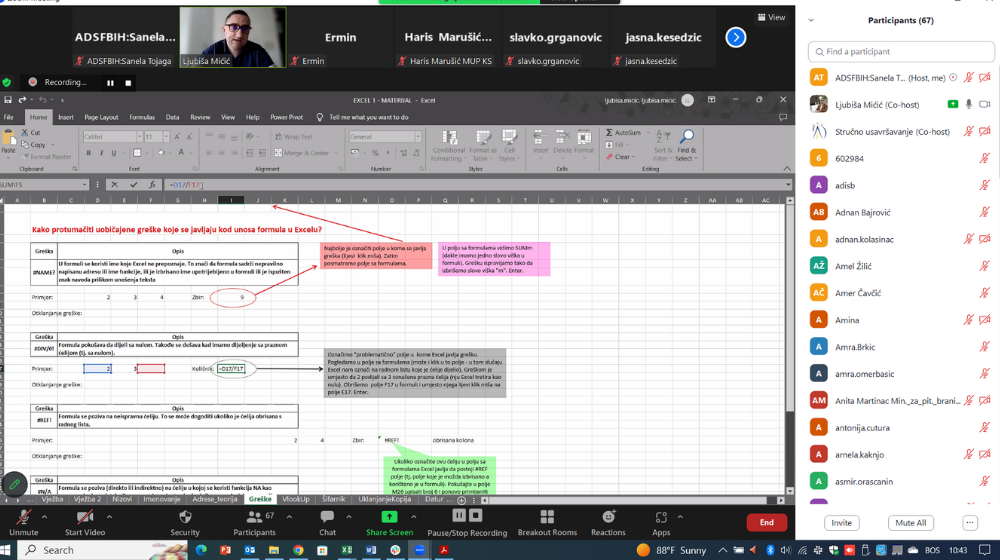Open audio options arrow beside Unmute
Screen dimensions: 1000x560
click(x=44, y=517)
